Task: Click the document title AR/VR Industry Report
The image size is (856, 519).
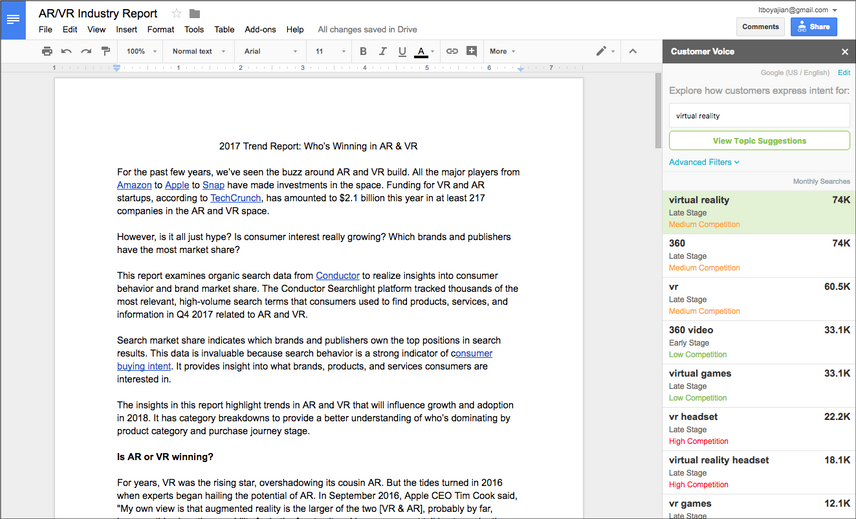Action: point(98,13)
